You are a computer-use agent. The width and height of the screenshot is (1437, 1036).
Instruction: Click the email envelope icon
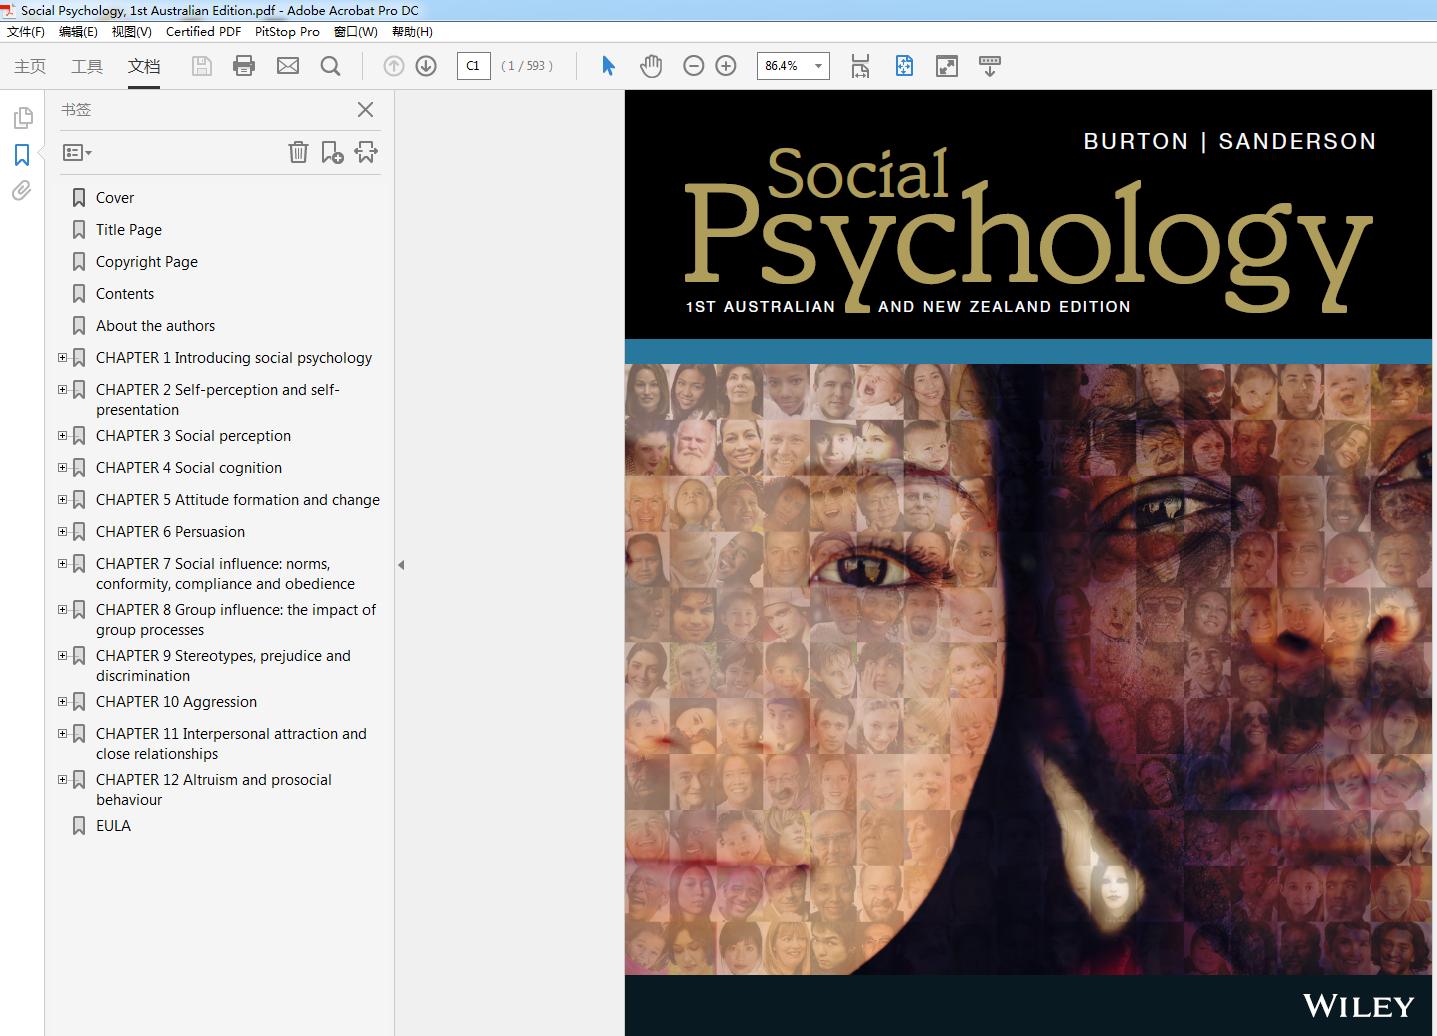(288, 66)
